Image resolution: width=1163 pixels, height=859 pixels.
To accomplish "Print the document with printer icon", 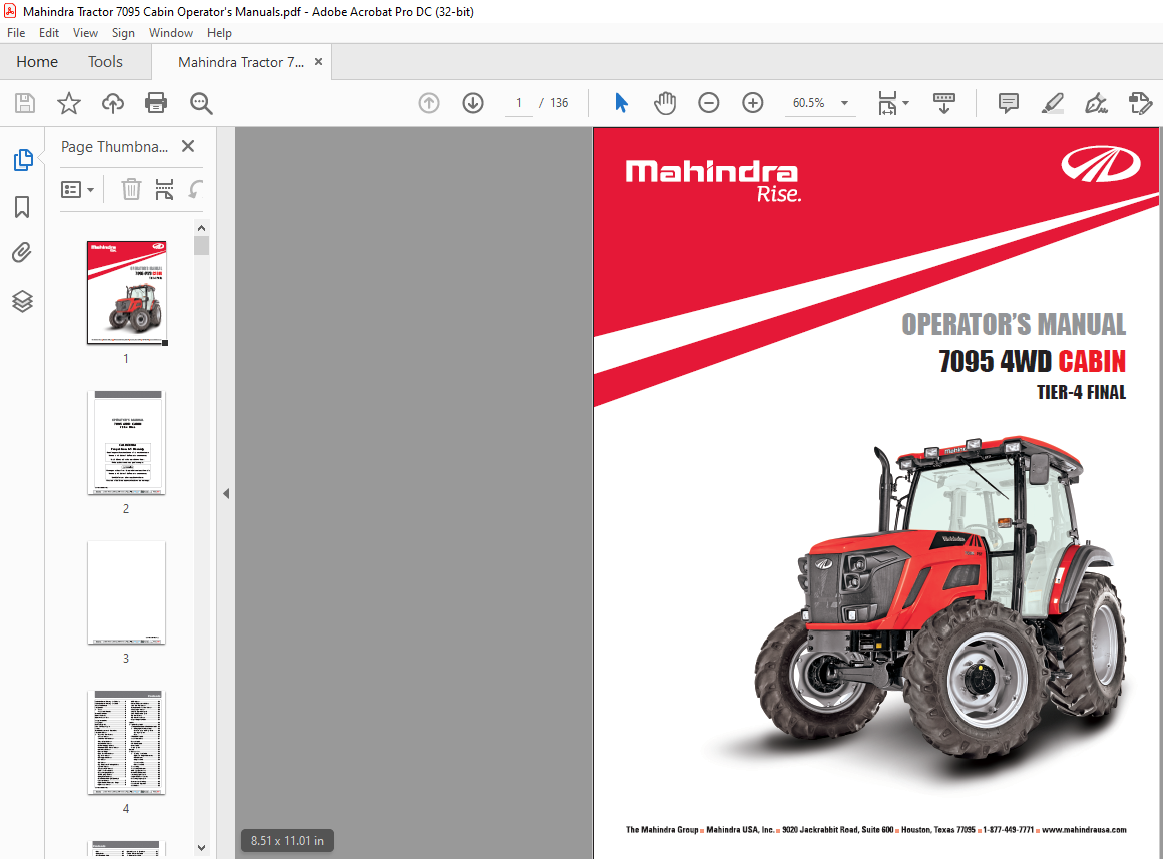I will click(x=156, y=102).
